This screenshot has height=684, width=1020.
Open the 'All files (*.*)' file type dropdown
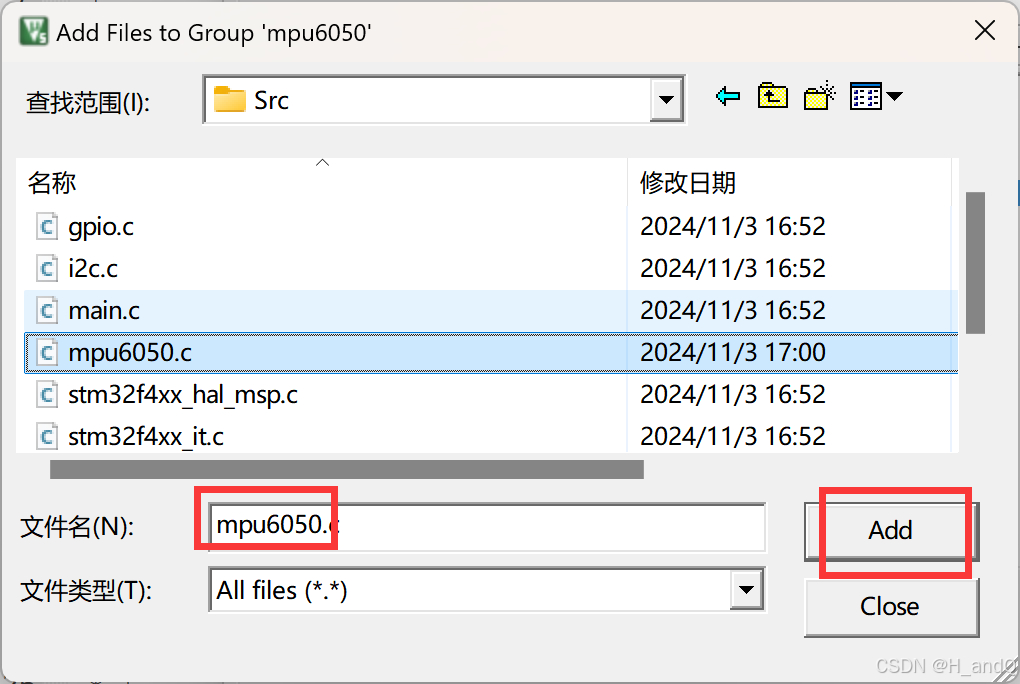746,590
